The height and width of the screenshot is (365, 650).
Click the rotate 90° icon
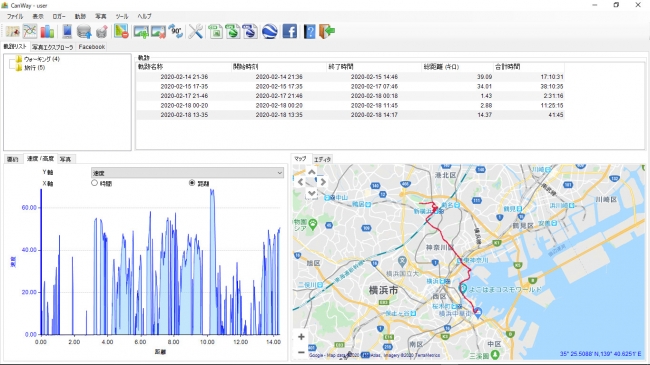click(176, 32)
